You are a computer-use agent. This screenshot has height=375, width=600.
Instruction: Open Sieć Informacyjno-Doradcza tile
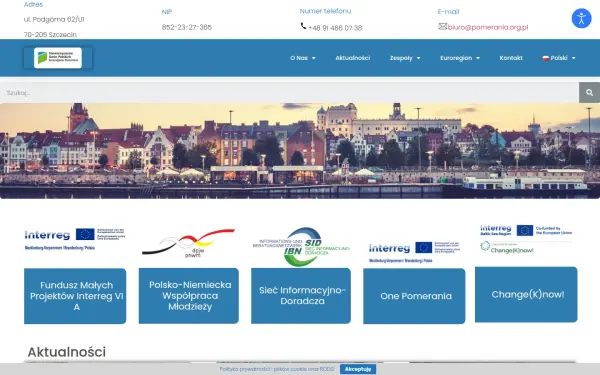301,296
